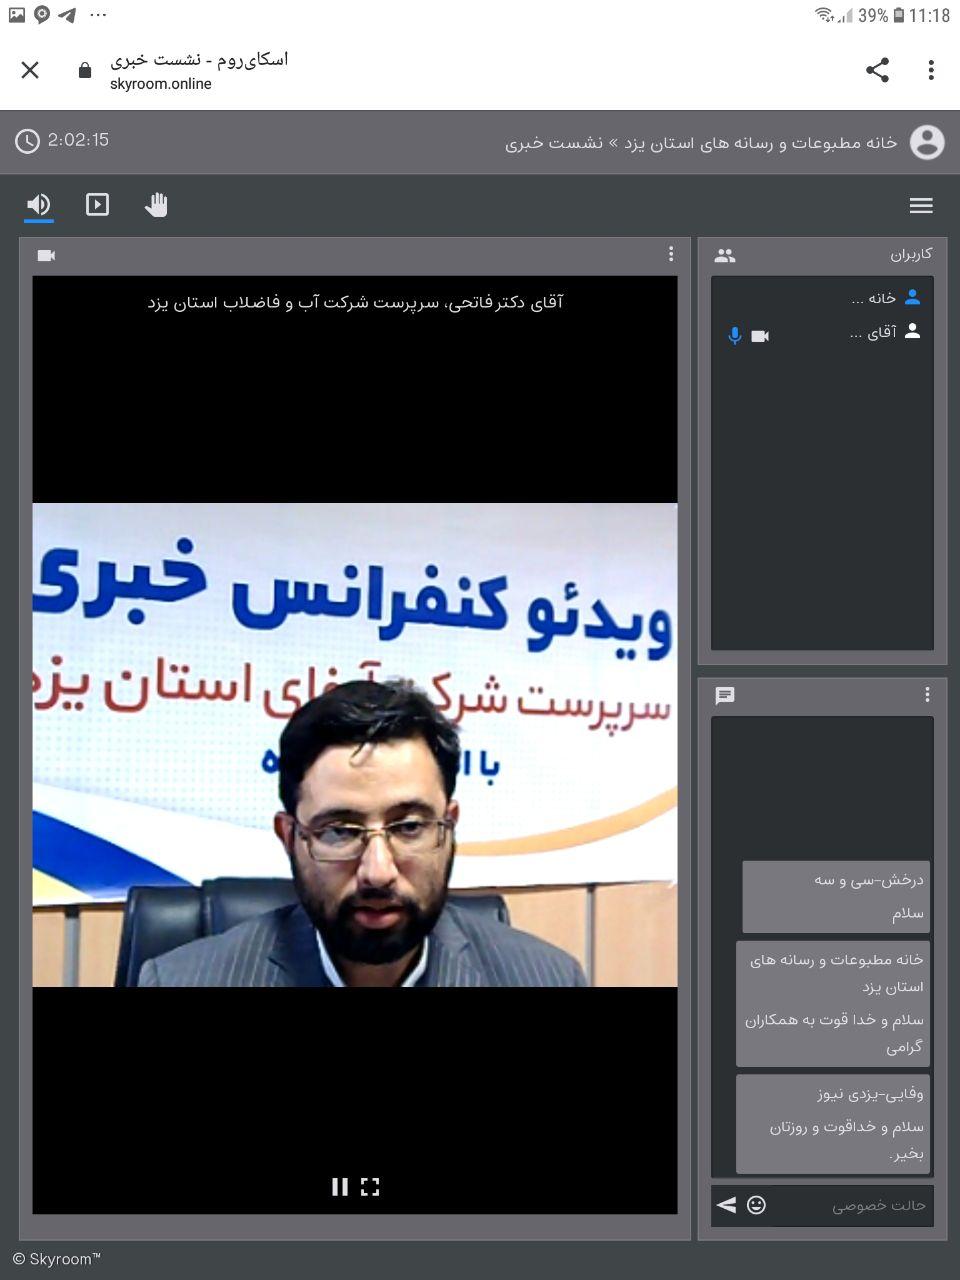Open the emoji picker
The image size is (960, 1280).
(757, 1205)
